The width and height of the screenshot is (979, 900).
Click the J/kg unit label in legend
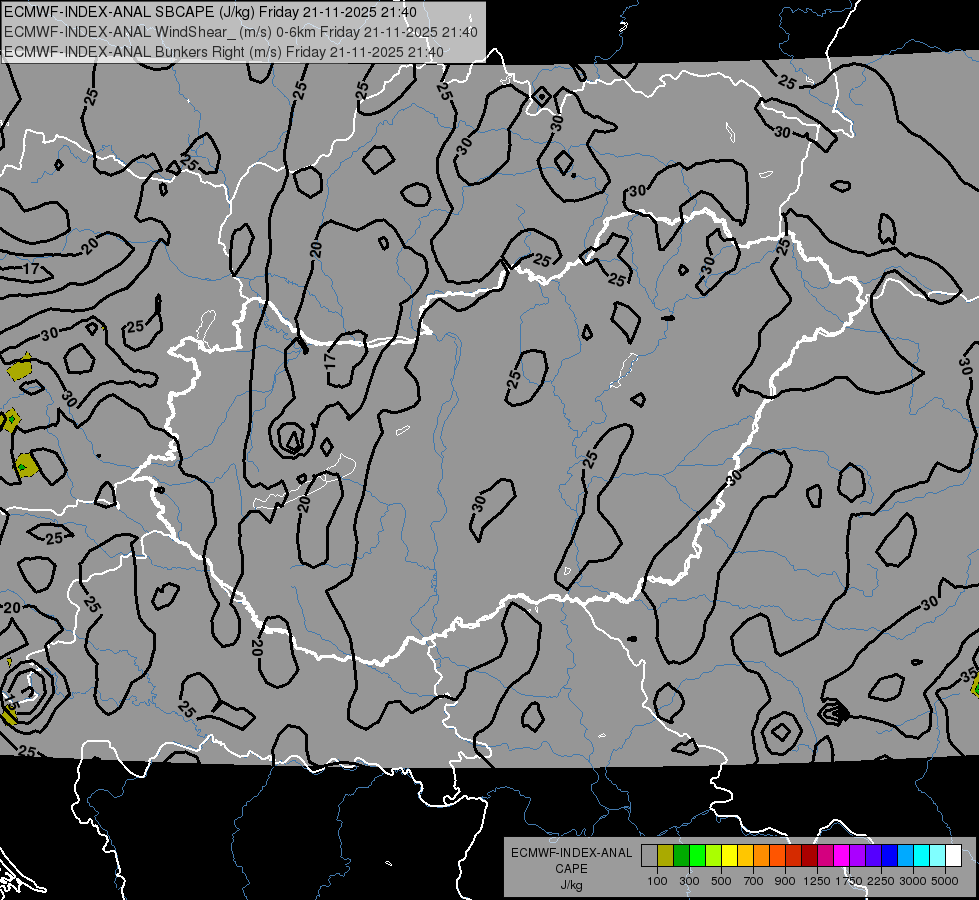point(571,885)
